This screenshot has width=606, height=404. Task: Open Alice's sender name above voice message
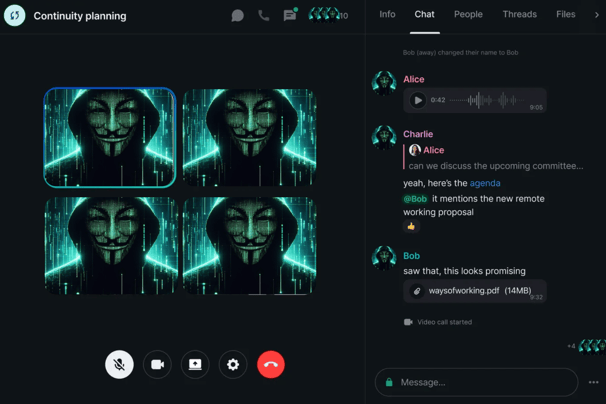coord(414,79)
